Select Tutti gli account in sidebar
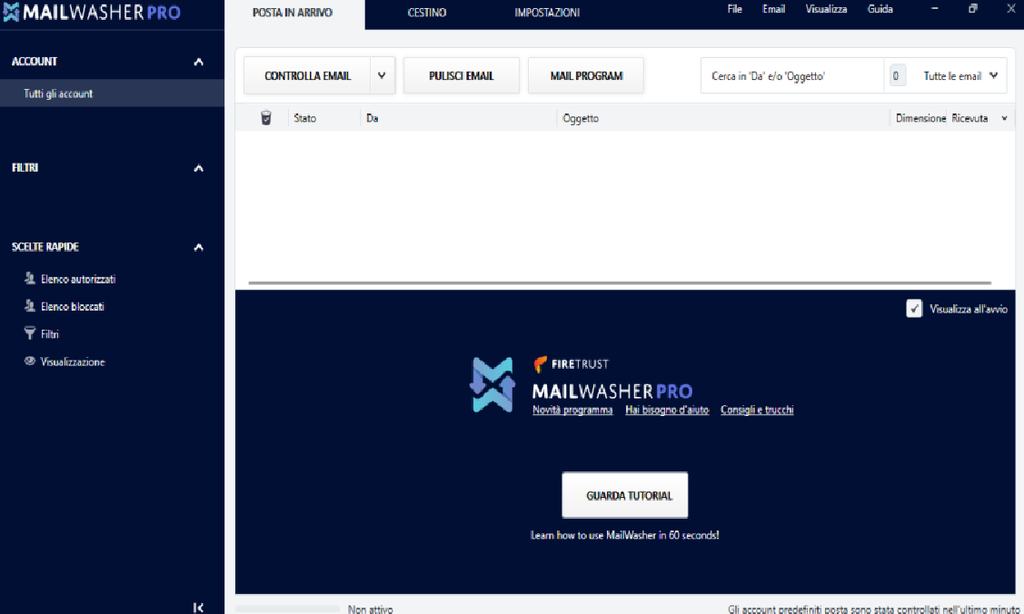The width and height of the screenshot is (1024, 614). point(112,93)
